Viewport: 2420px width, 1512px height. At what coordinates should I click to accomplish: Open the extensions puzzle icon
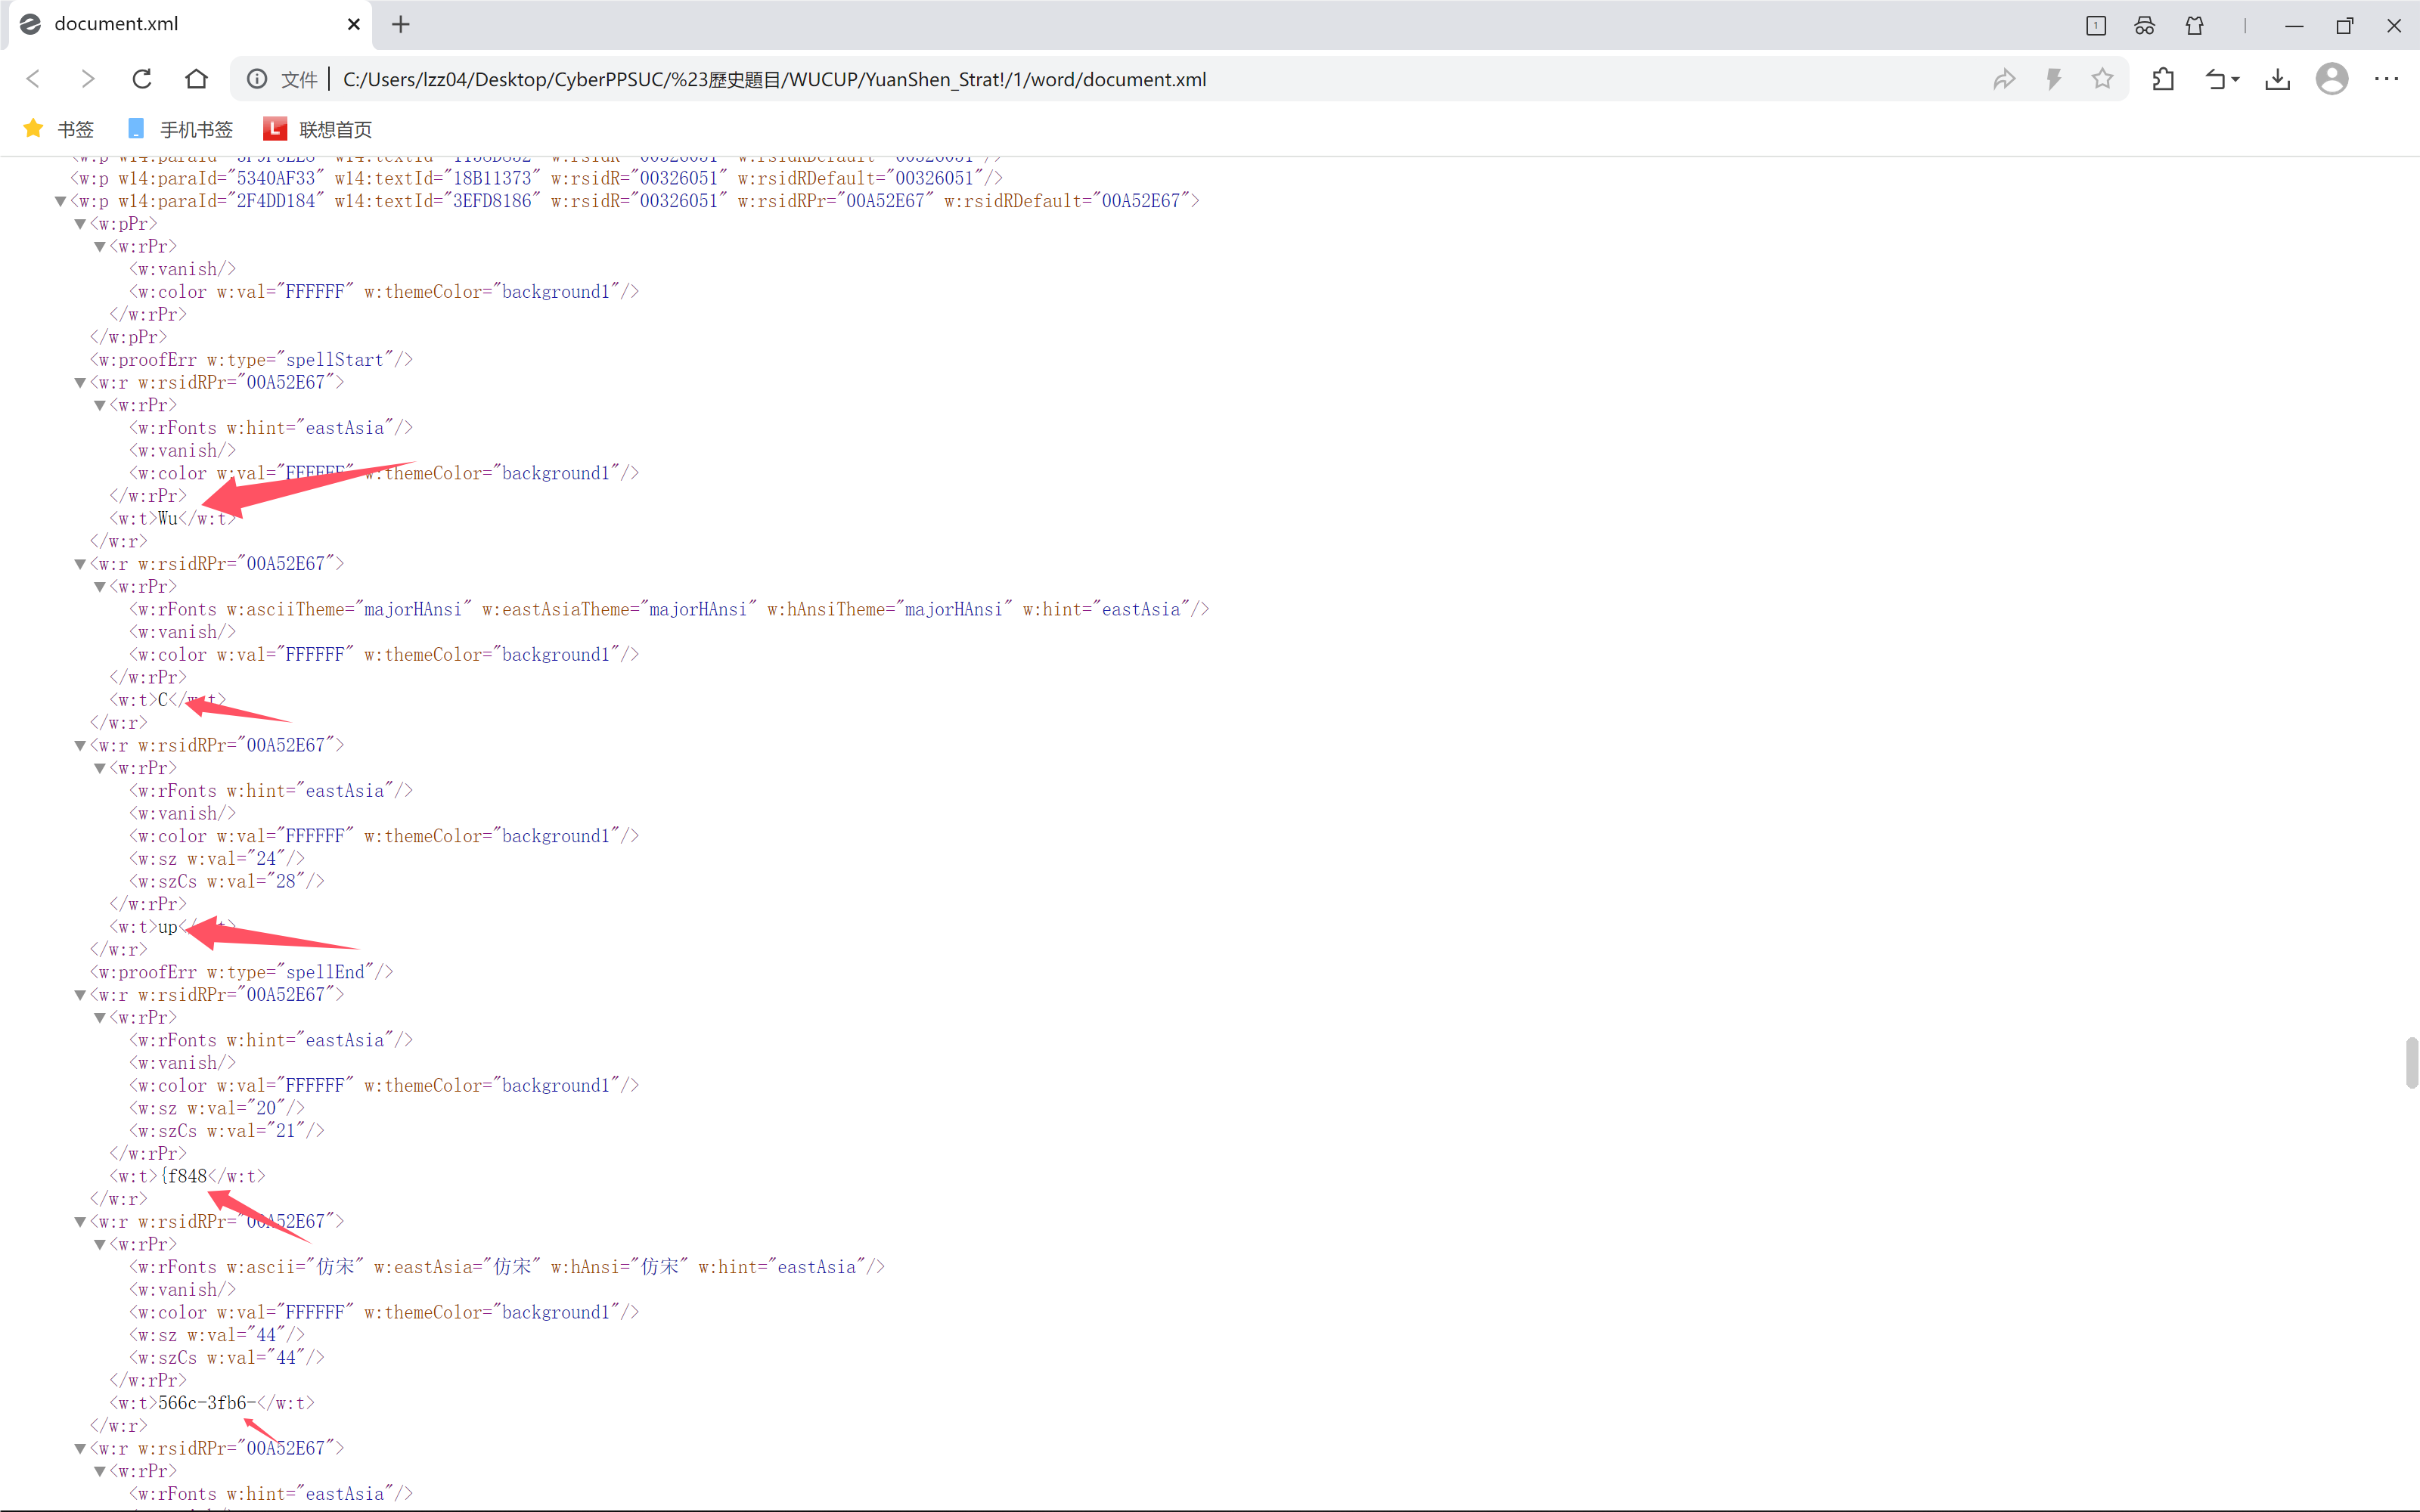2163,79
